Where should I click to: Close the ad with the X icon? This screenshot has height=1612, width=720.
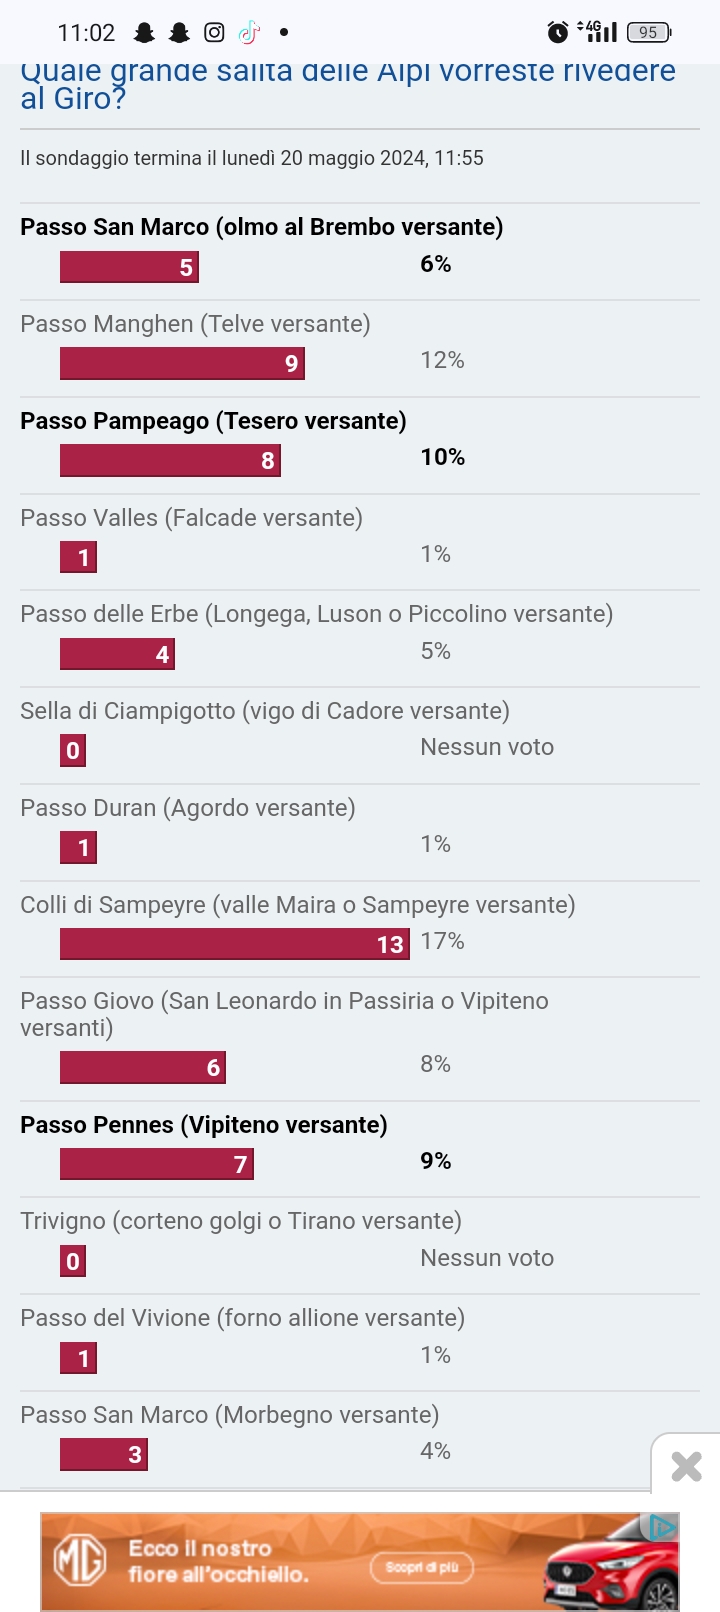click(x=686, y=1466)
